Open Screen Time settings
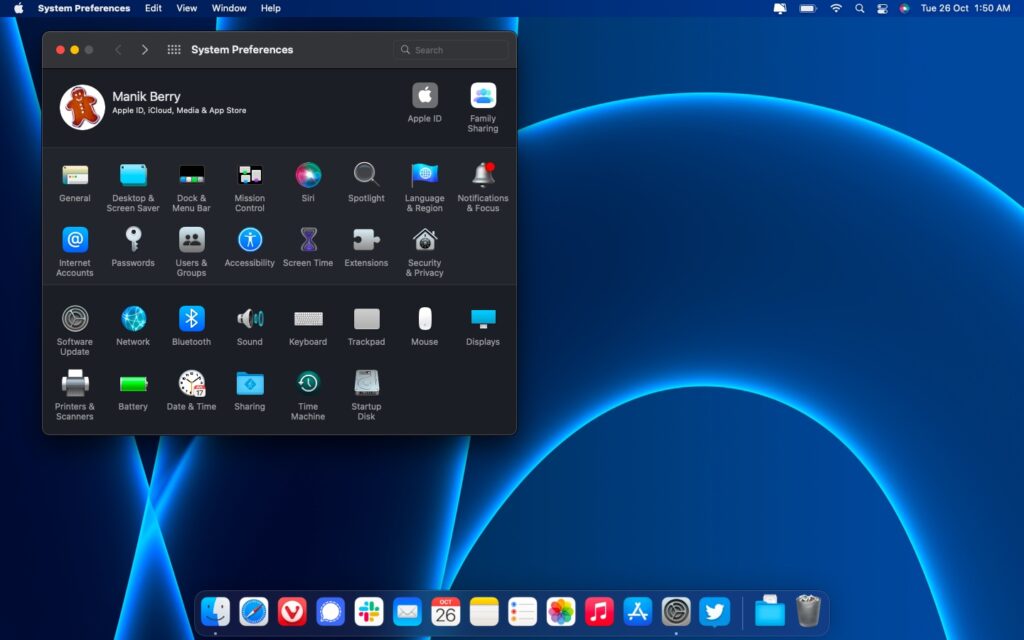This screenshot has width=1024, height=640. coord(307,242)
